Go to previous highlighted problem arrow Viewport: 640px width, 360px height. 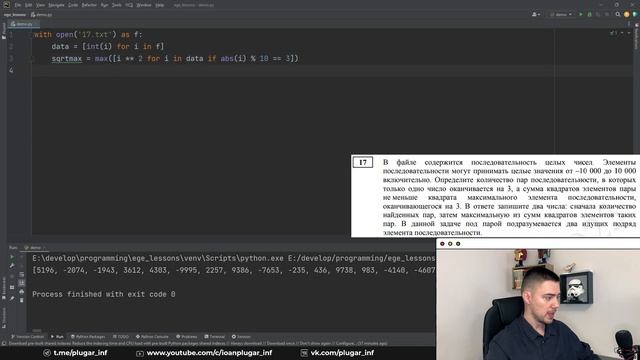(x=622, y=33)
